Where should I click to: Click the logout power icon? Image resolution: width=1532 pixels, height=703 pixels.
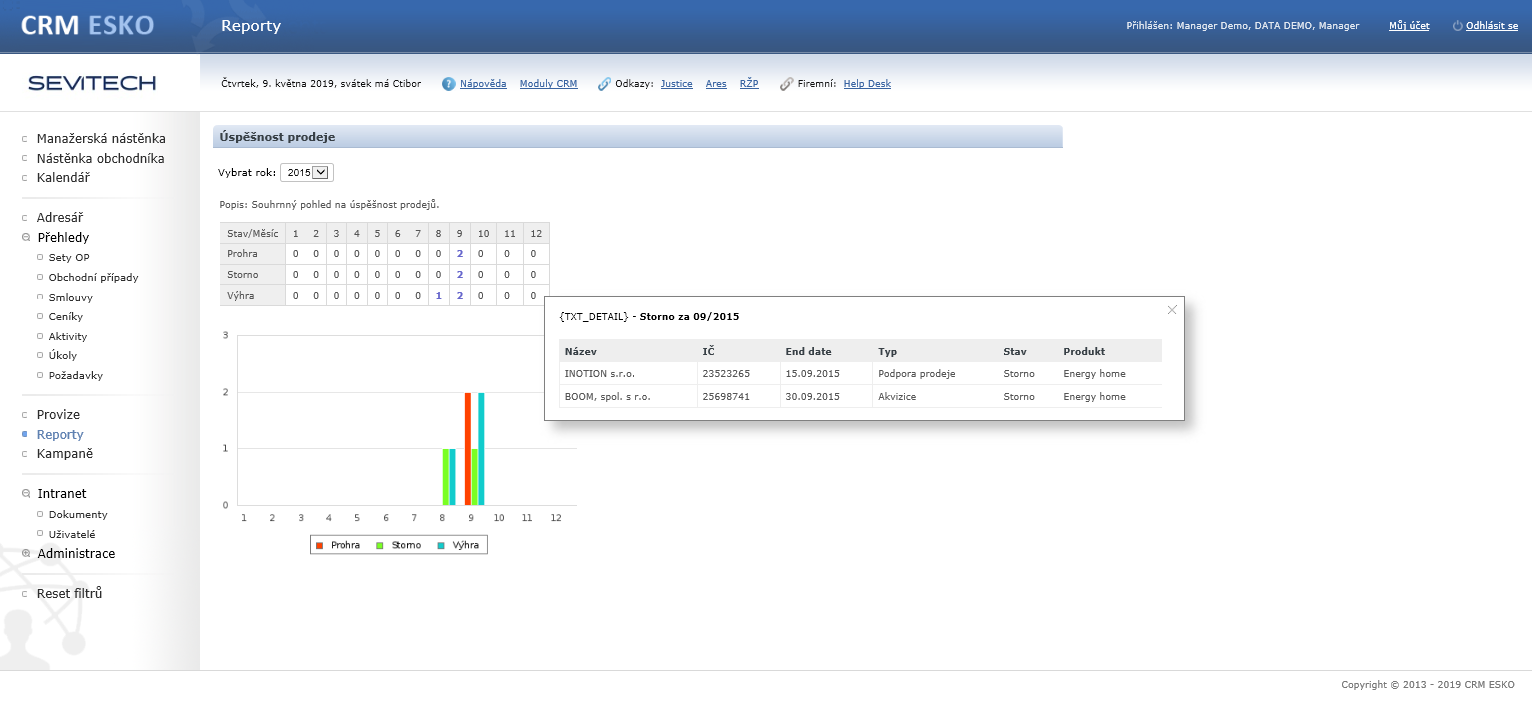point(1457,26)
